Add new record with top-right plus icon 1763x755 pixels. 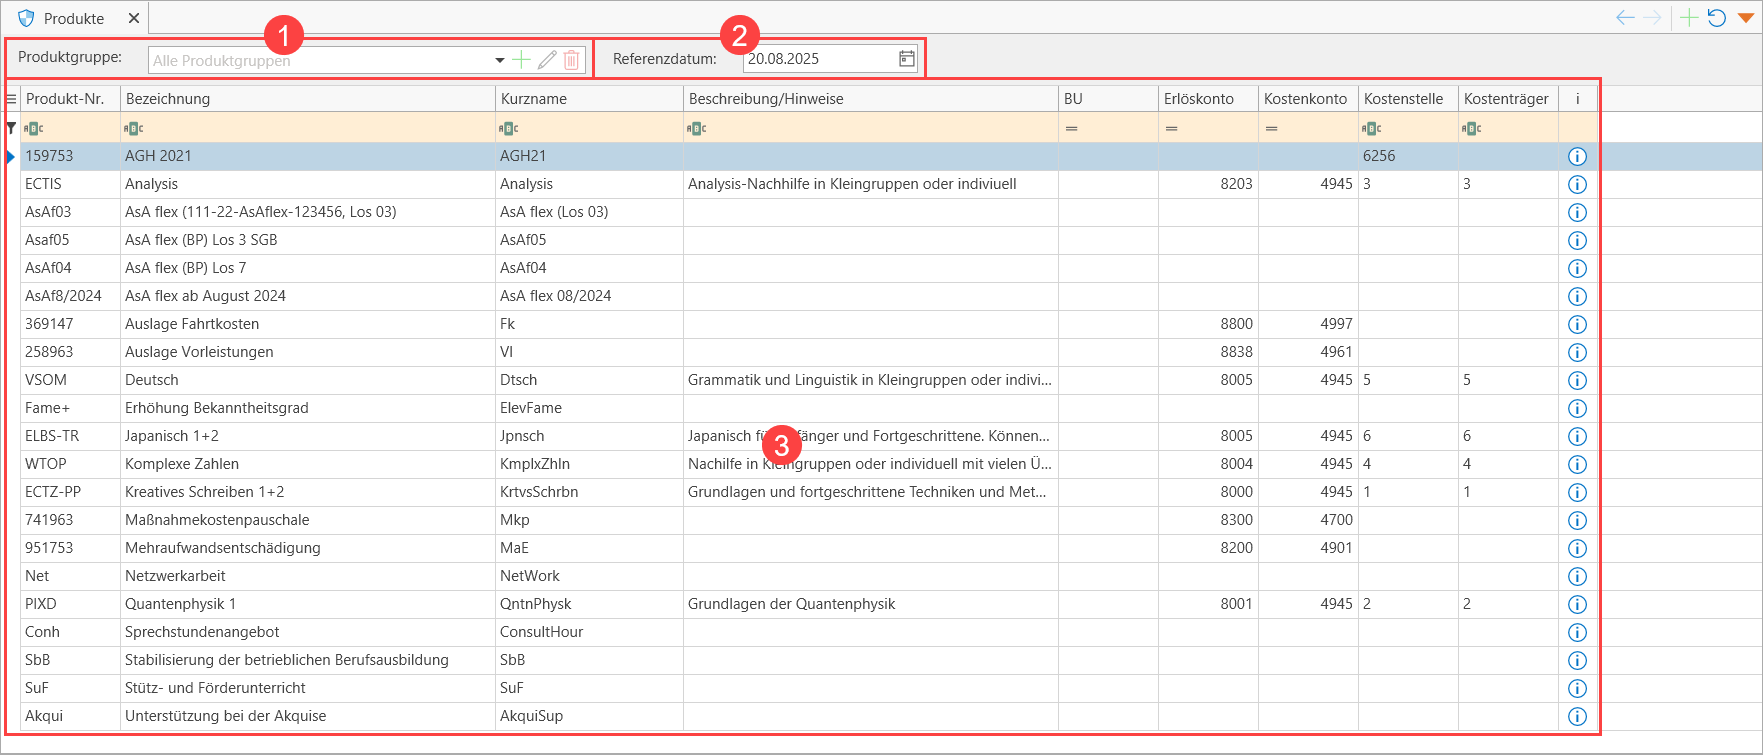pyautogui.click(x=1689, y=18)
